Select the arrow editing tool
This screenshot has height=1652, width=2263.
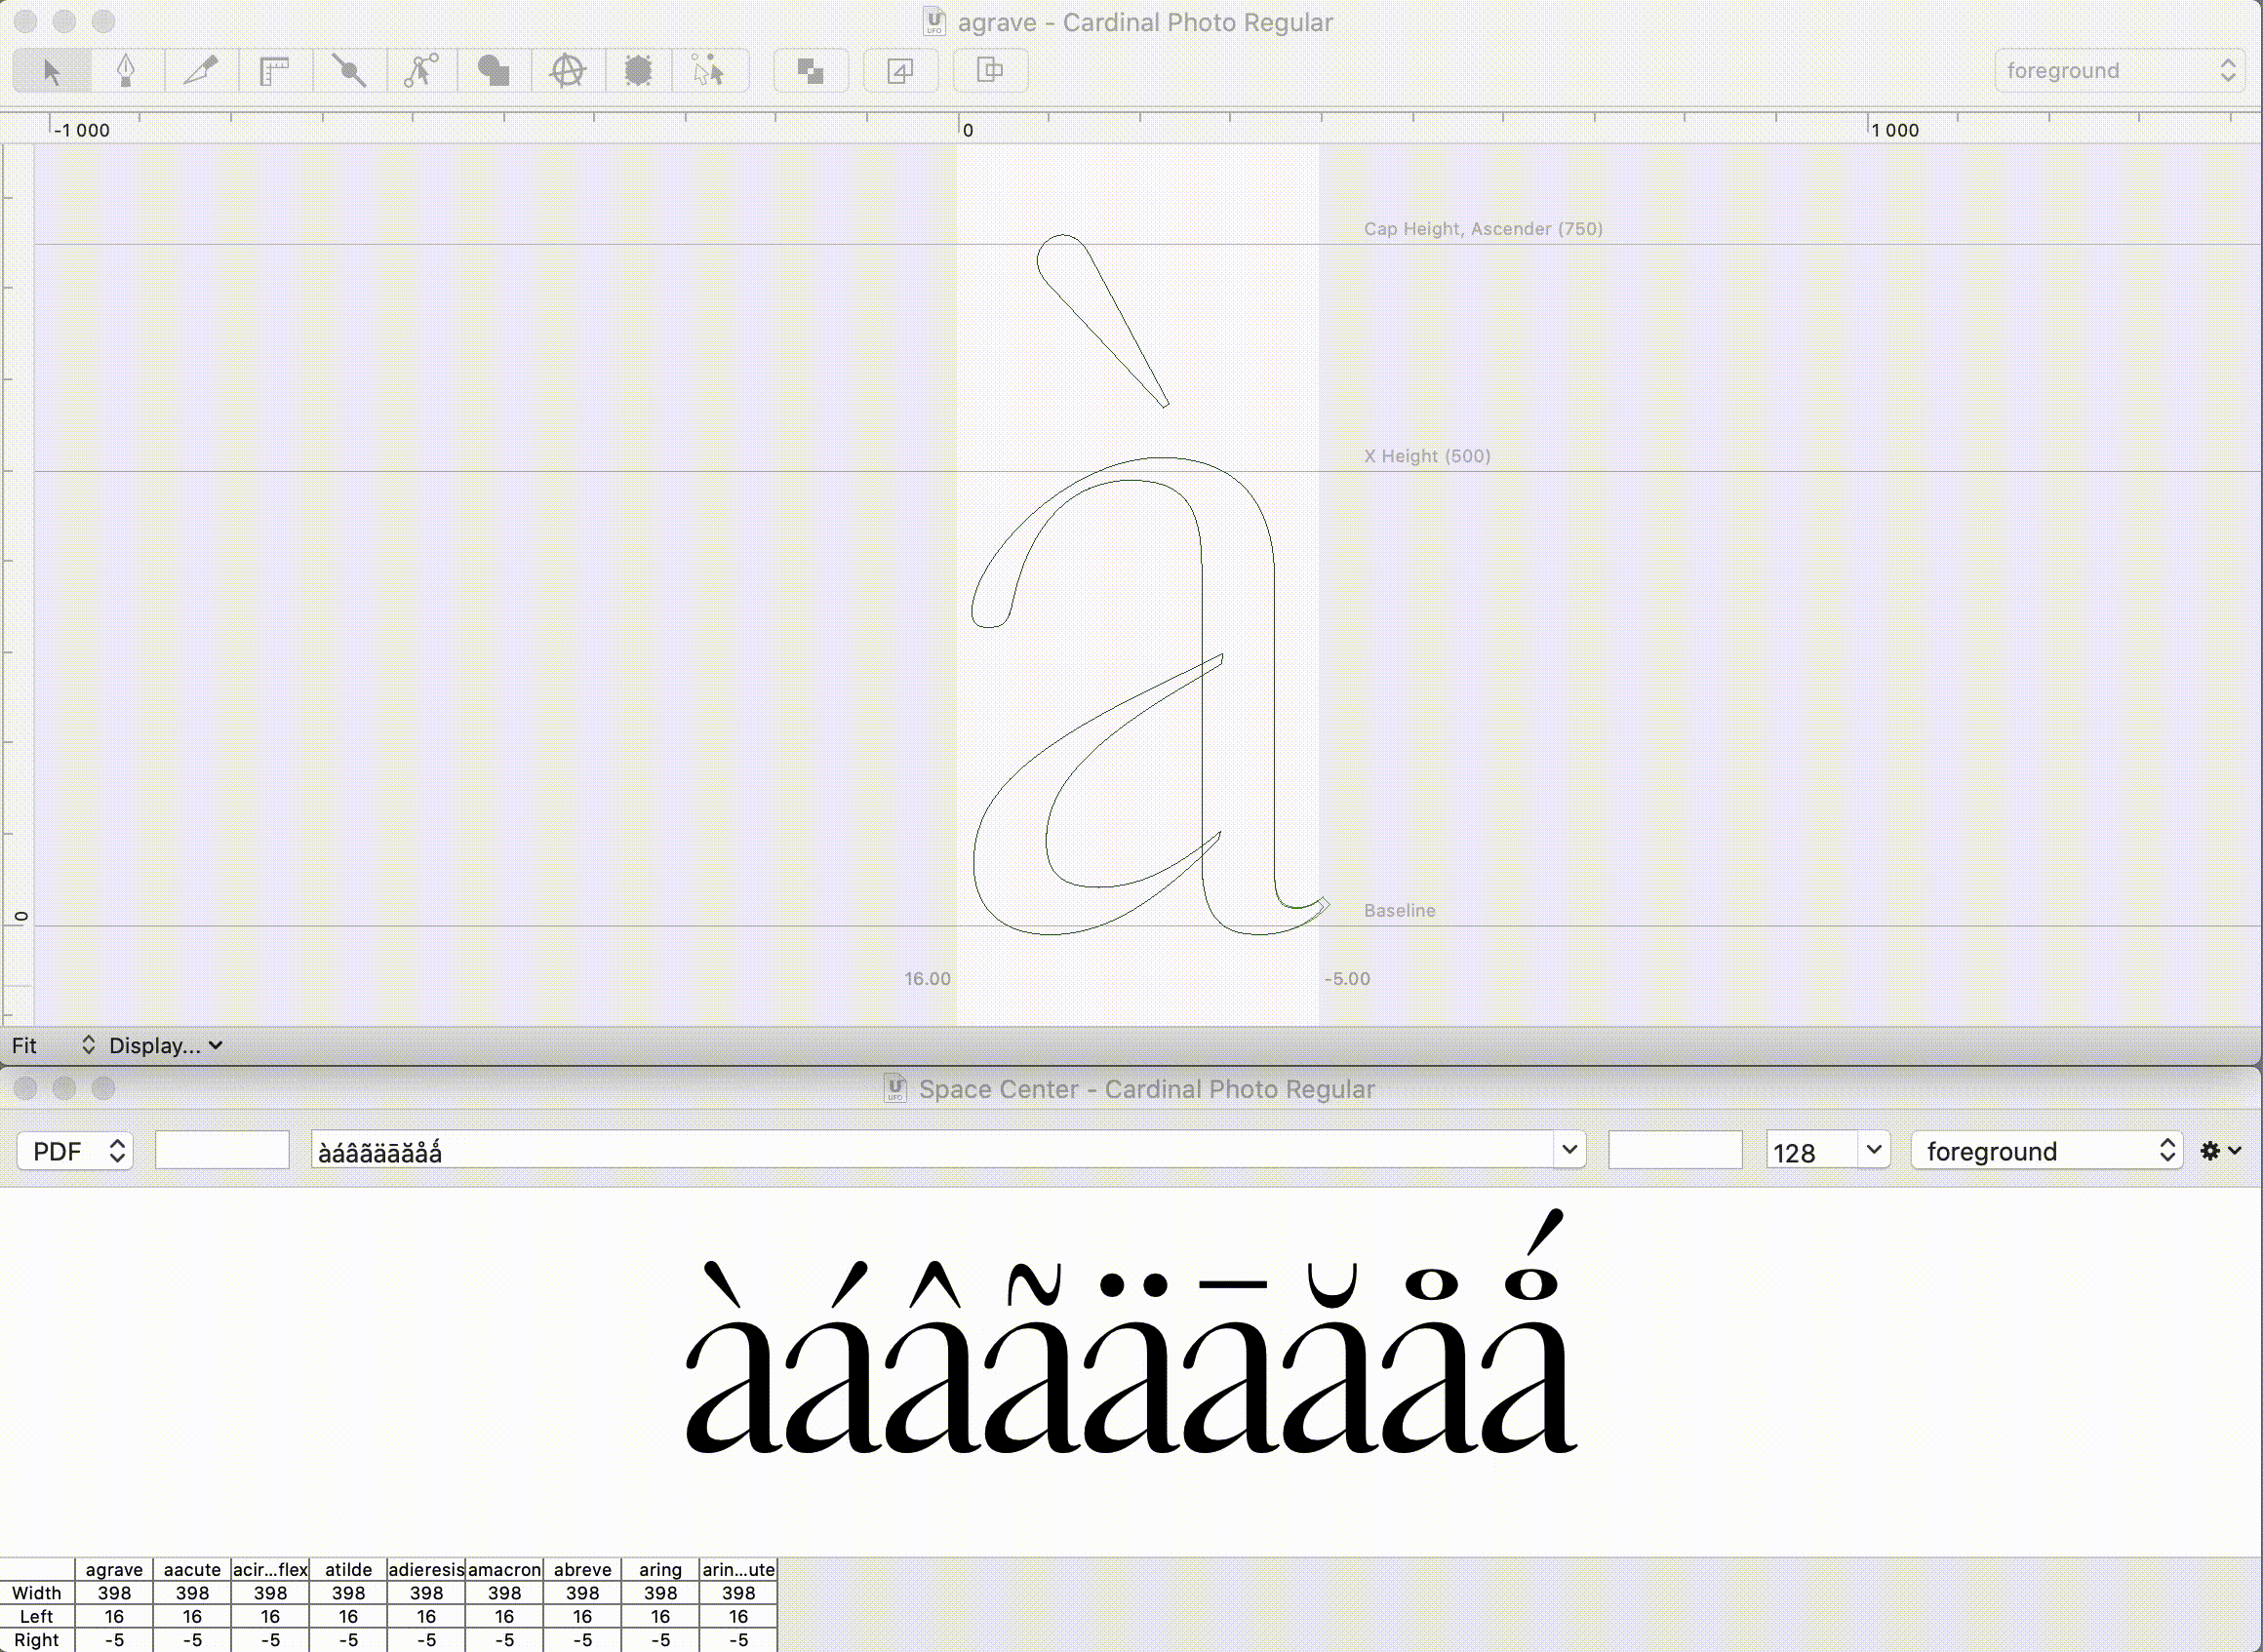coord(52,71)
